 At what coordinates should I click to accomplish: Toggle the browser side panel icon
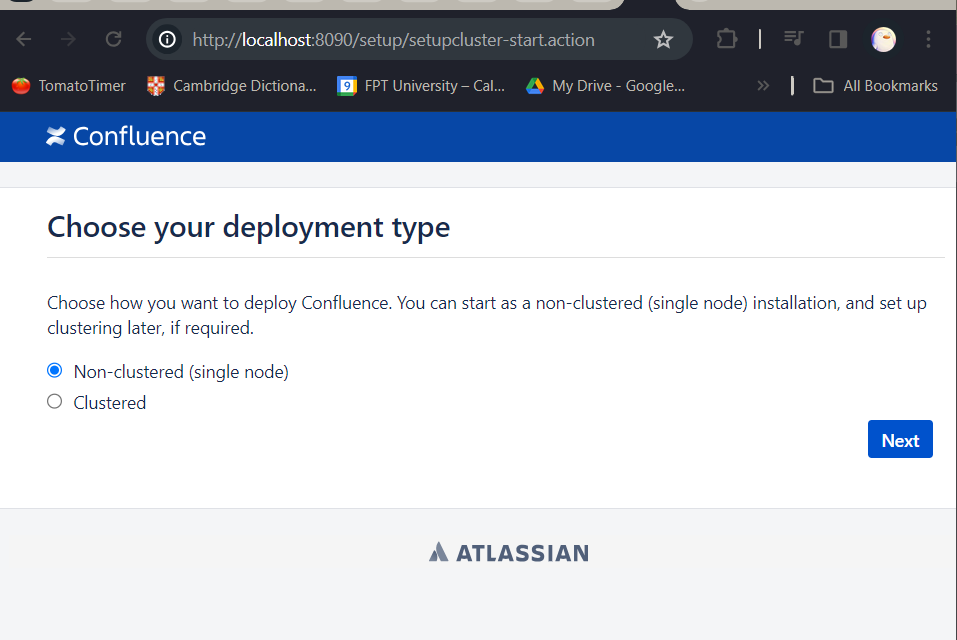(x=838, y=40)
